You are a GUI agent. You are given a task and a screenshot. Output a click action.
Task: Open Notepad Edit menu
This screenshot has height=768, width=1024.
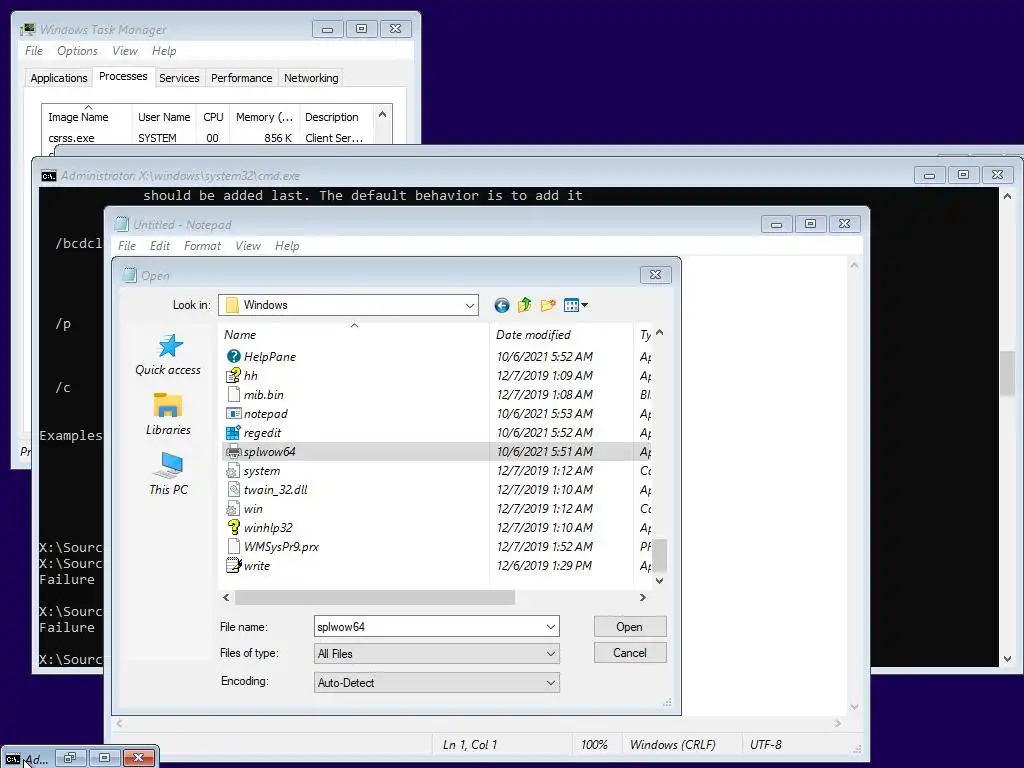(x=159, y=246)
